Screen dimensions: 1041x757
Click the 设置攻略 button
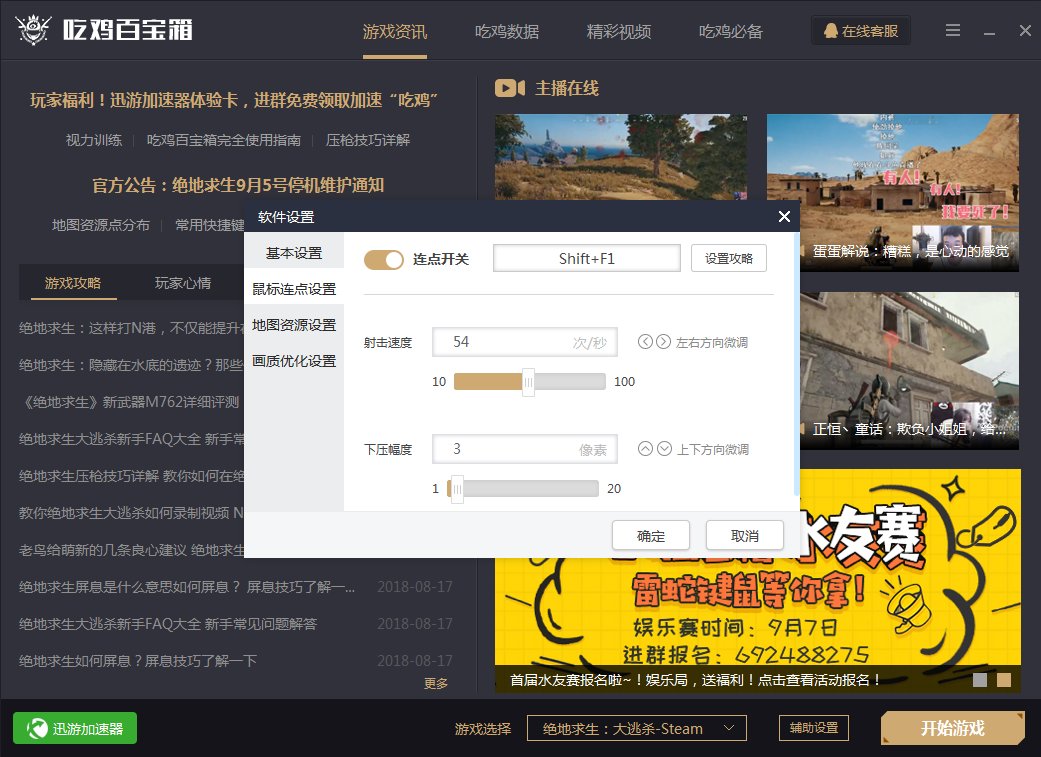click(x=728, y=258)
